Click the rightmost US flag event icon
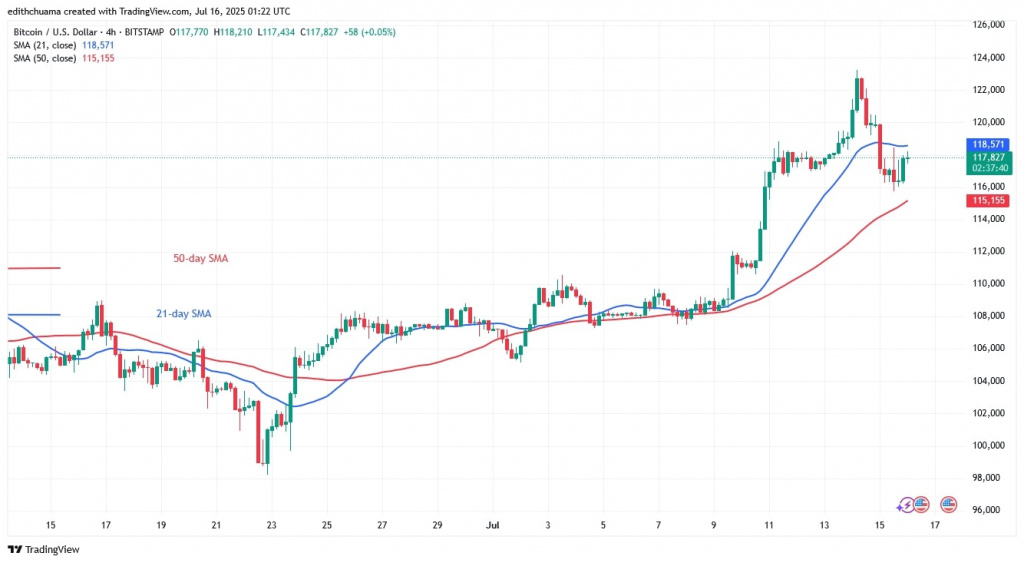This screenshot has width=1024, height=563. (x=923, y=504)
